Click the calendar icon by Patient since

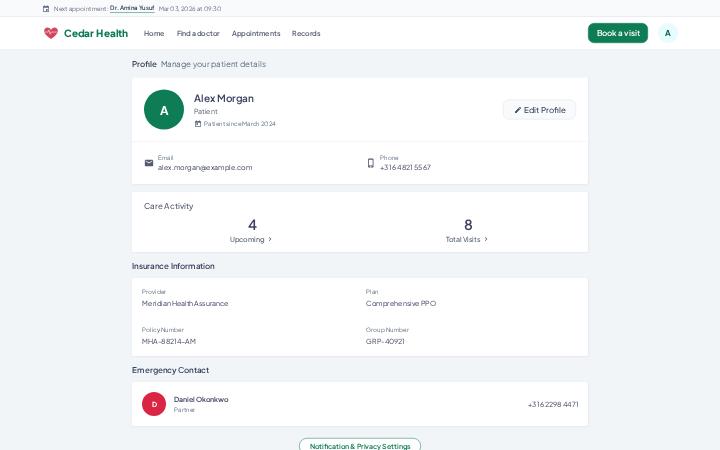pyautogui.click(x=198, y=124)
